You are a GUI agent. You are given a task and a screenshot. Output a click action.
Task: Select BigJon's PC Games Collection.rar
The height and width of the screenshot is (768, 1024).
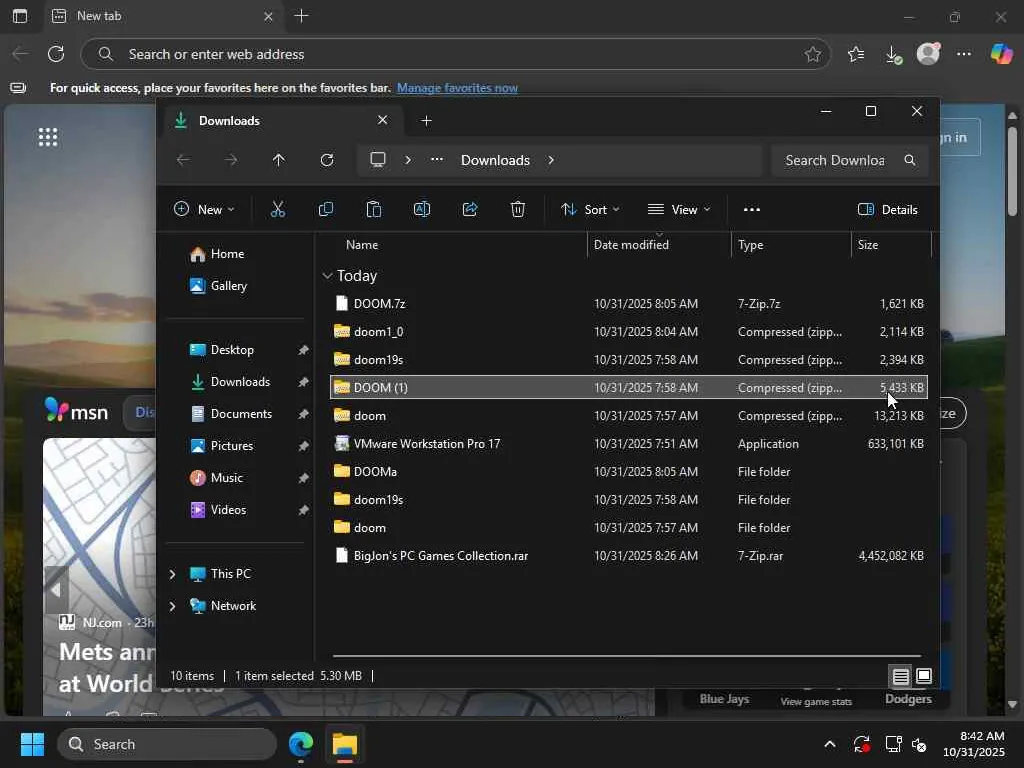(629, 556)
